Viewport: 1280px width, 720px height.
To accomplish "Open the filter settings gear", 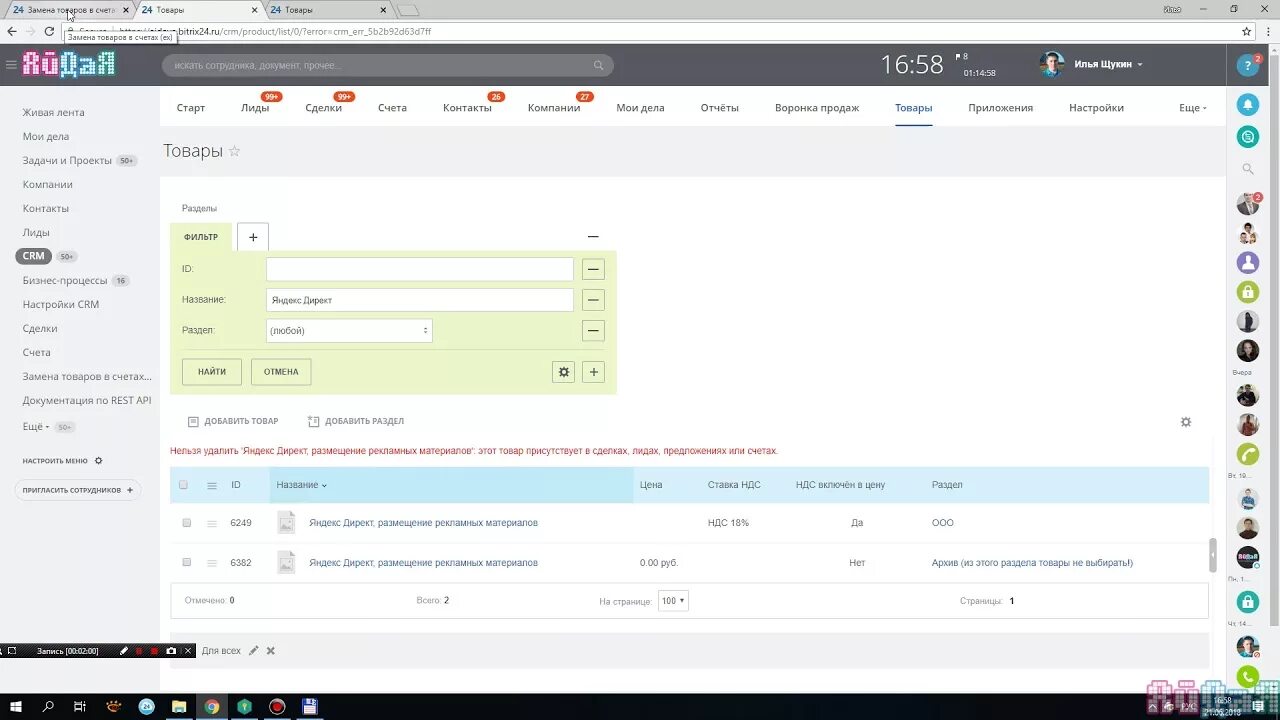I will (564, 372).
